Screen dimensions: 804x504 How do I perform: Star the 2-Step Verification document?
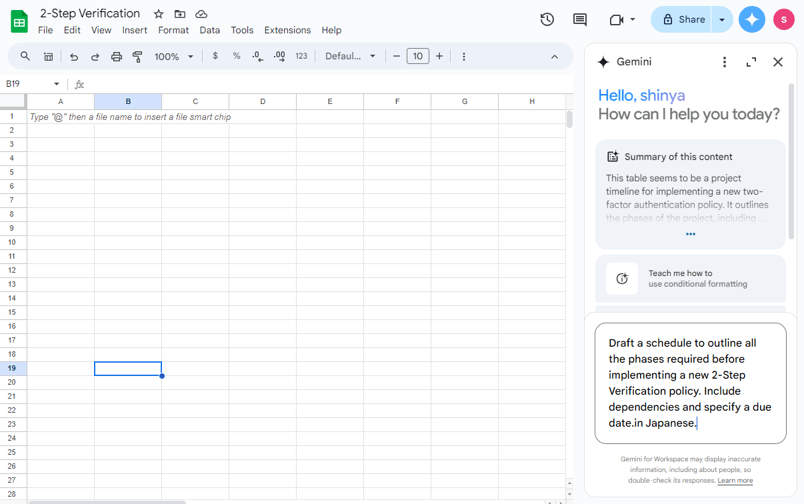pos(158,14)
